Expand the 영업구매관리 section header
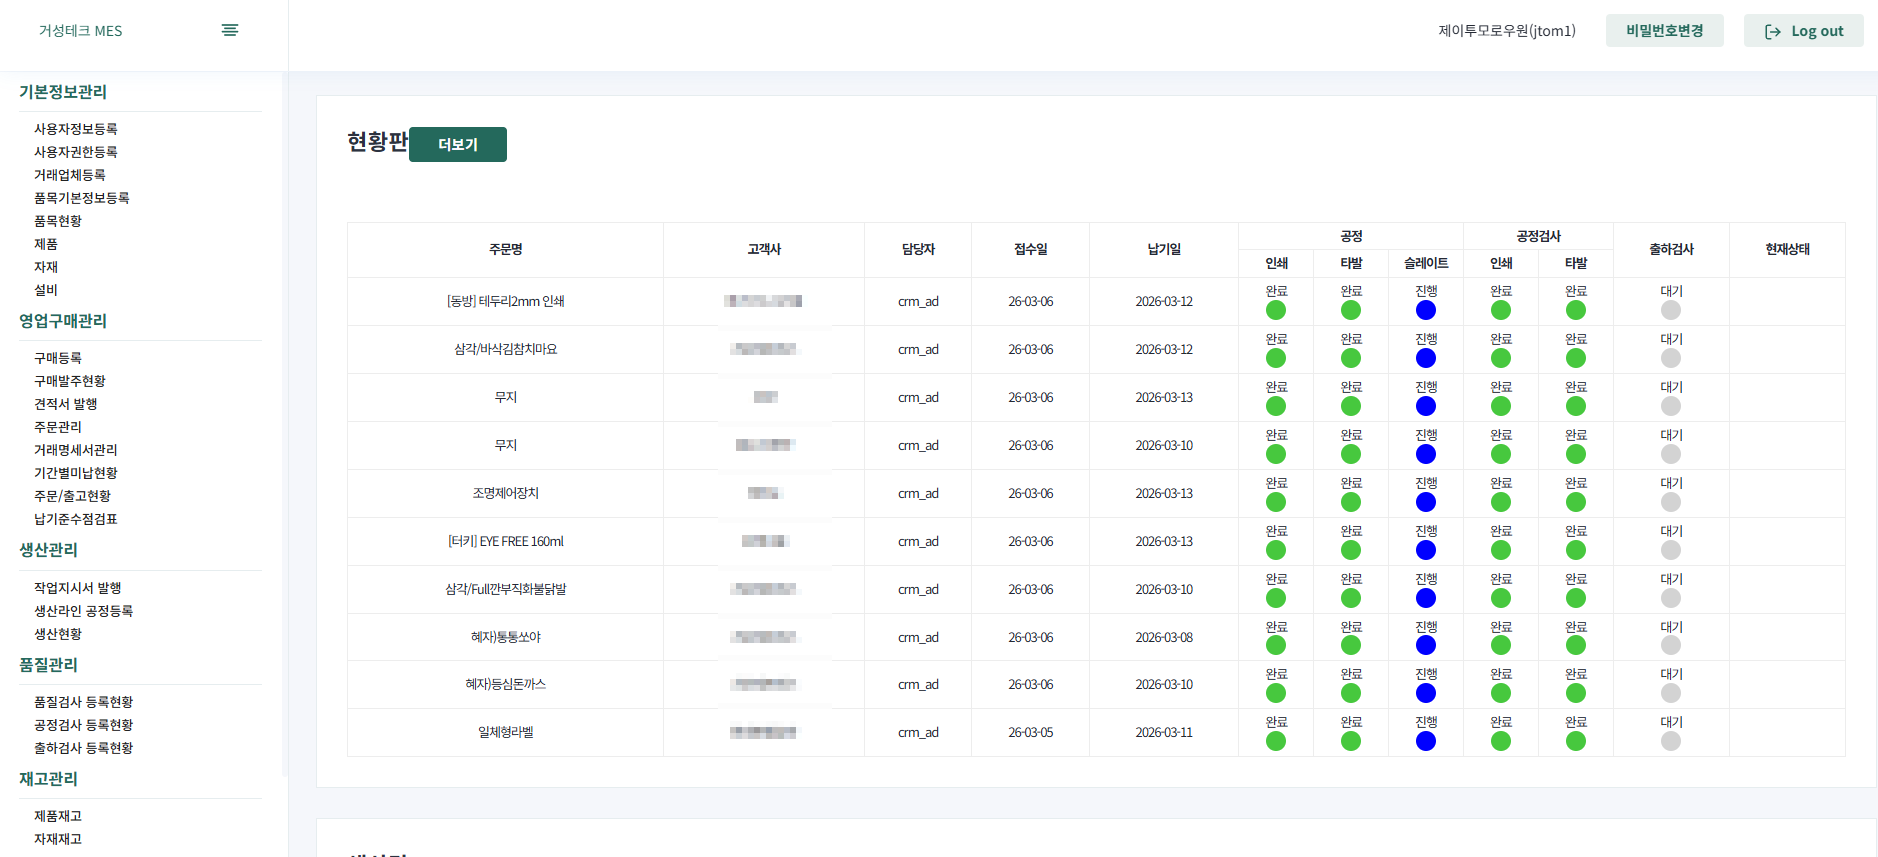Image resolution: width=1878 pixels, height=857 pixels. 63,321
